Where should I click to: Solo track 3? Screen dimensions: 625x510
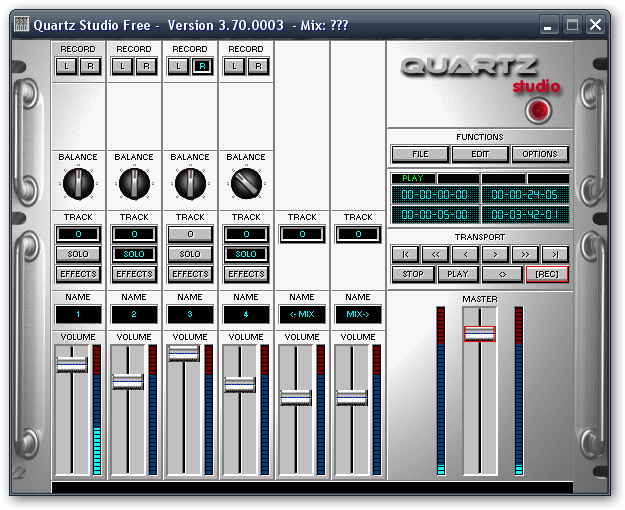[190, 254]
